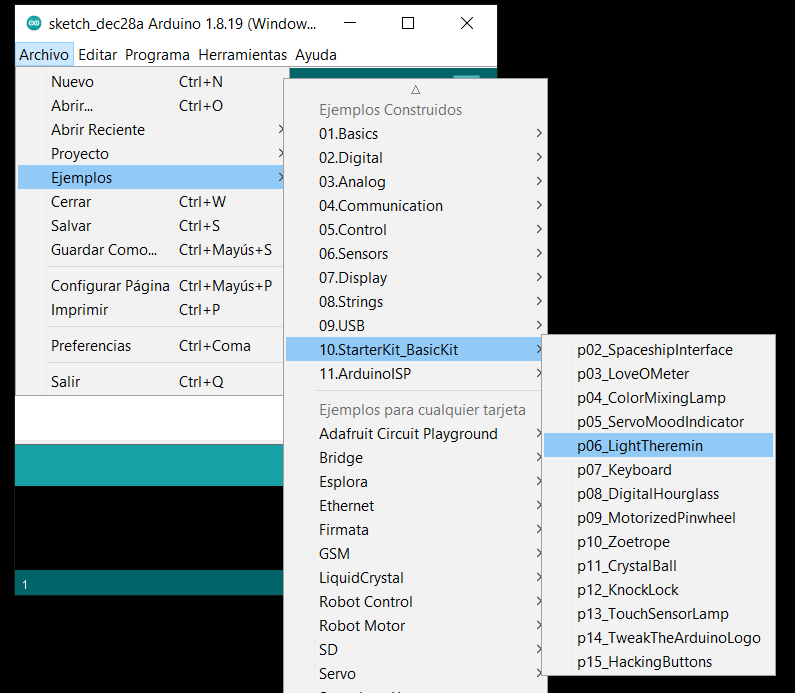Open the Ayuda menu
Image resolution: width=795 pixels, height=693 pixels.
316,55
